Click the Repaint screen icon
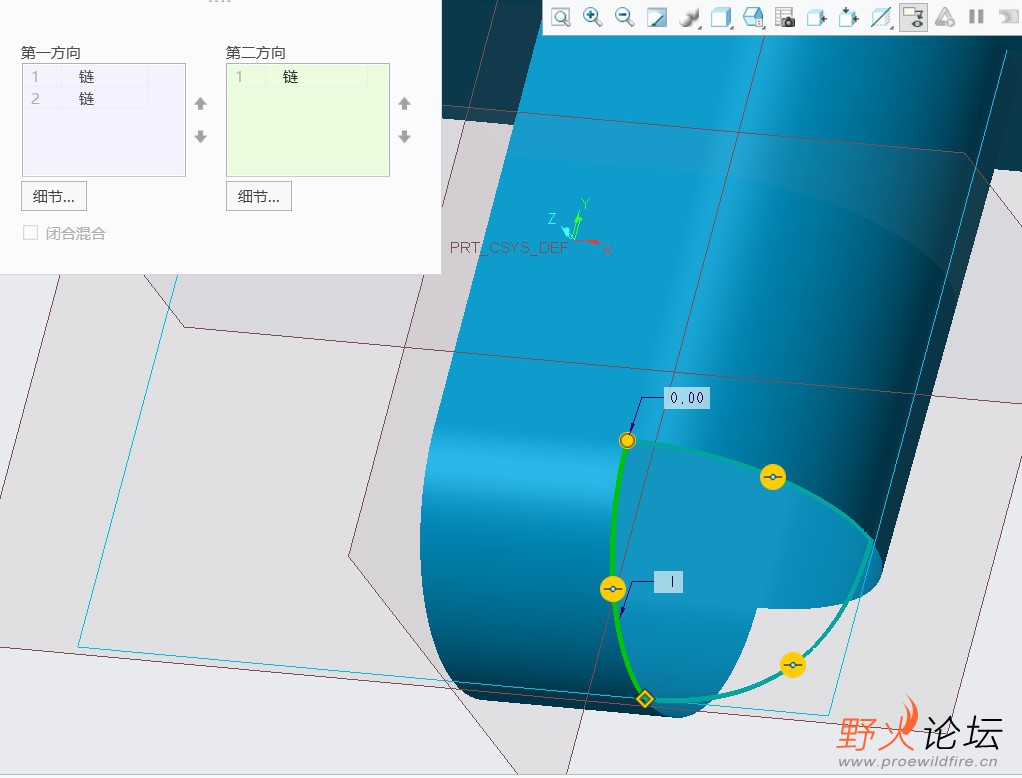The width and height of the screenshot is (1022, 778). pyautogui.click(x=656, y=17)
